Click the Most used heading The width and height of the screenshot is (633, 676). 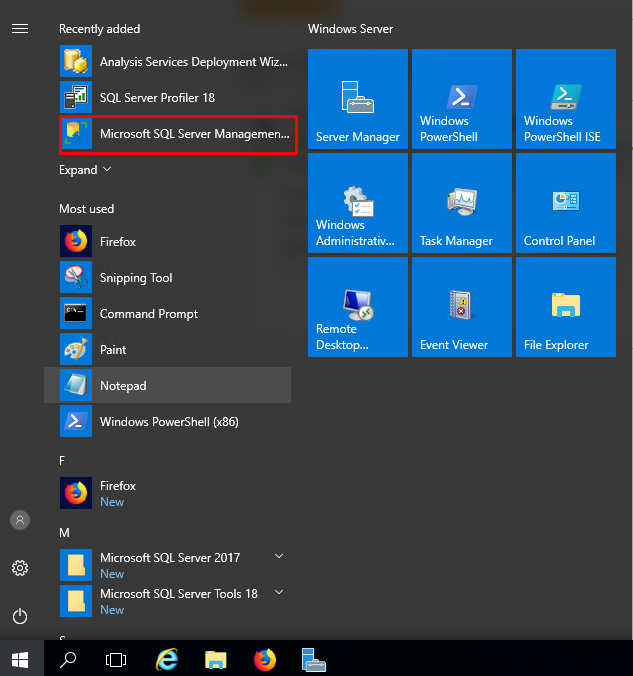pos(87,209)
